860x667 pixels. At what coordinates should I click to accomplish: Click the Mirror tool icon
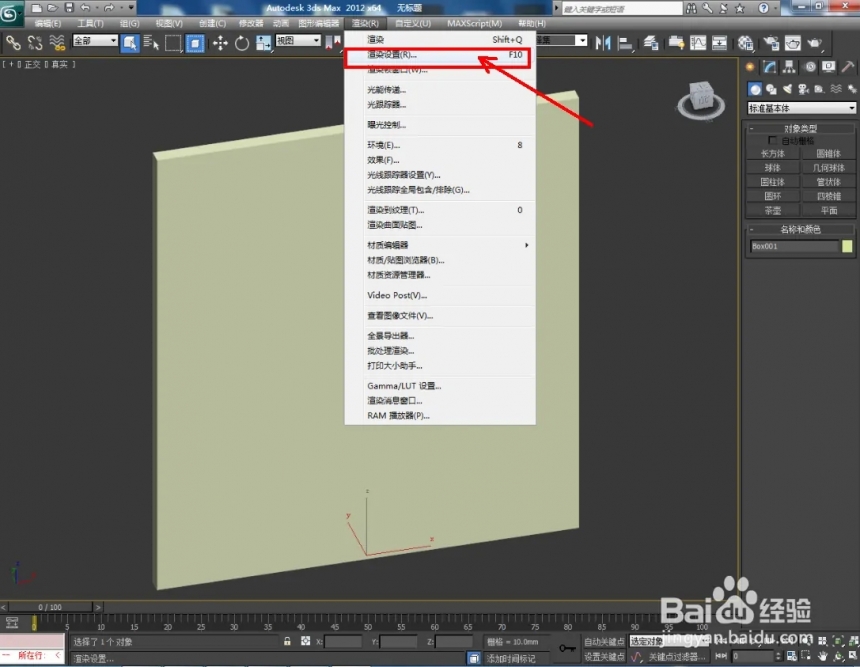click(603, 43)
